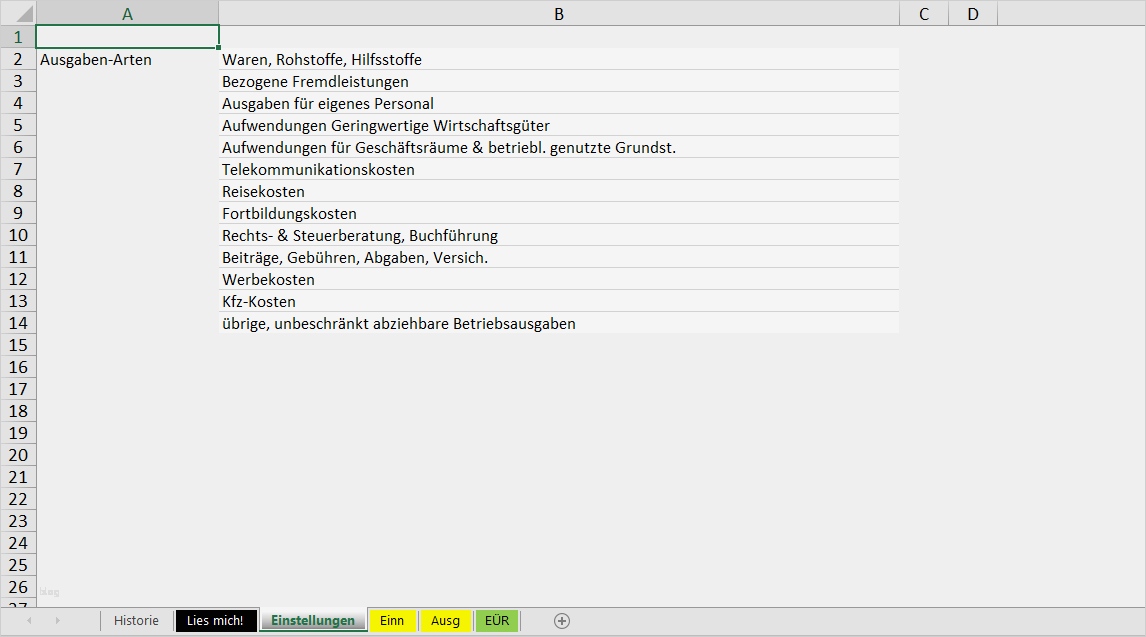Go to previous sheet tab arrow

point(29,621)
